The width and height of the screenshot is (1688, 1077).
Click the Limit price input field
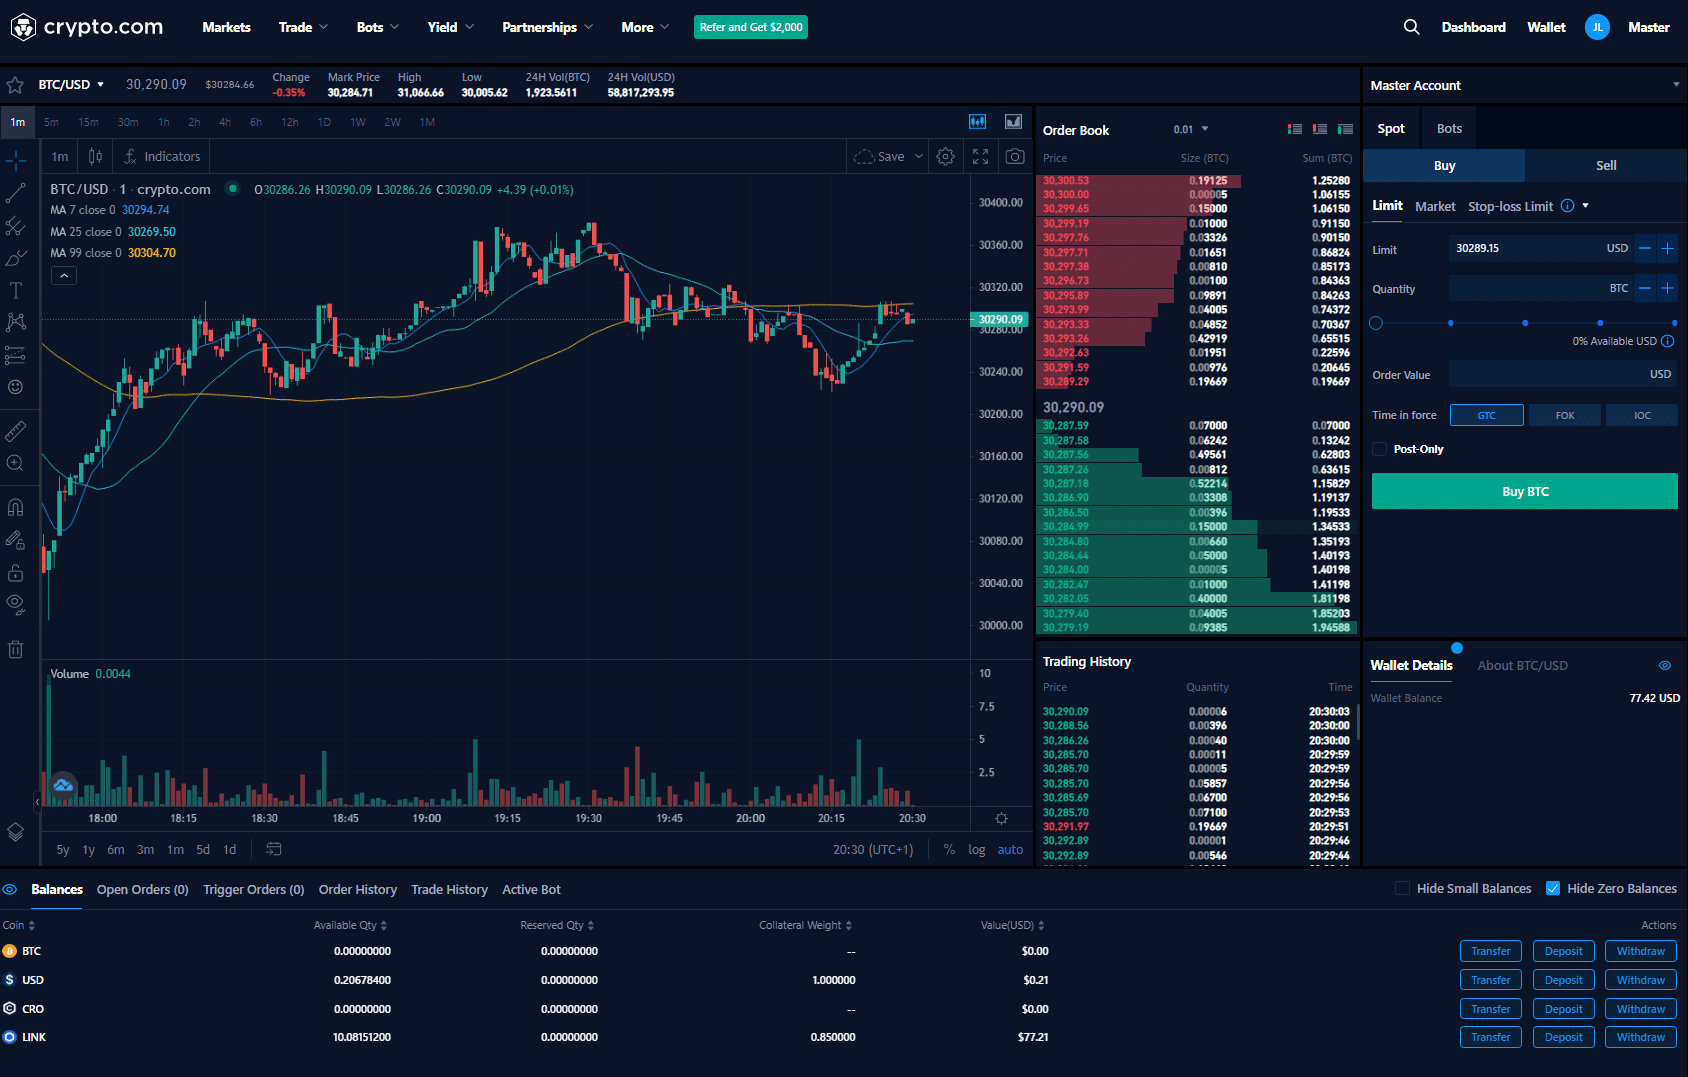tap(1540, 248)
